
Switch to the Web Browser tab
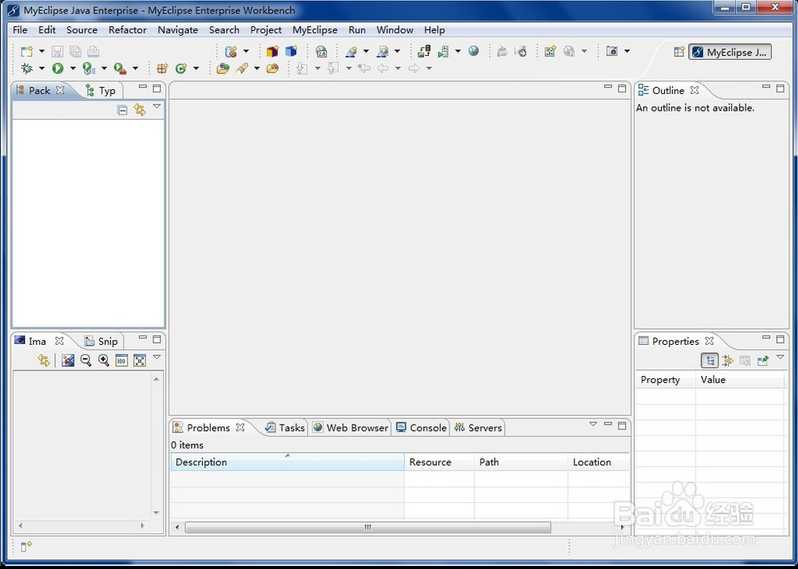350,428
